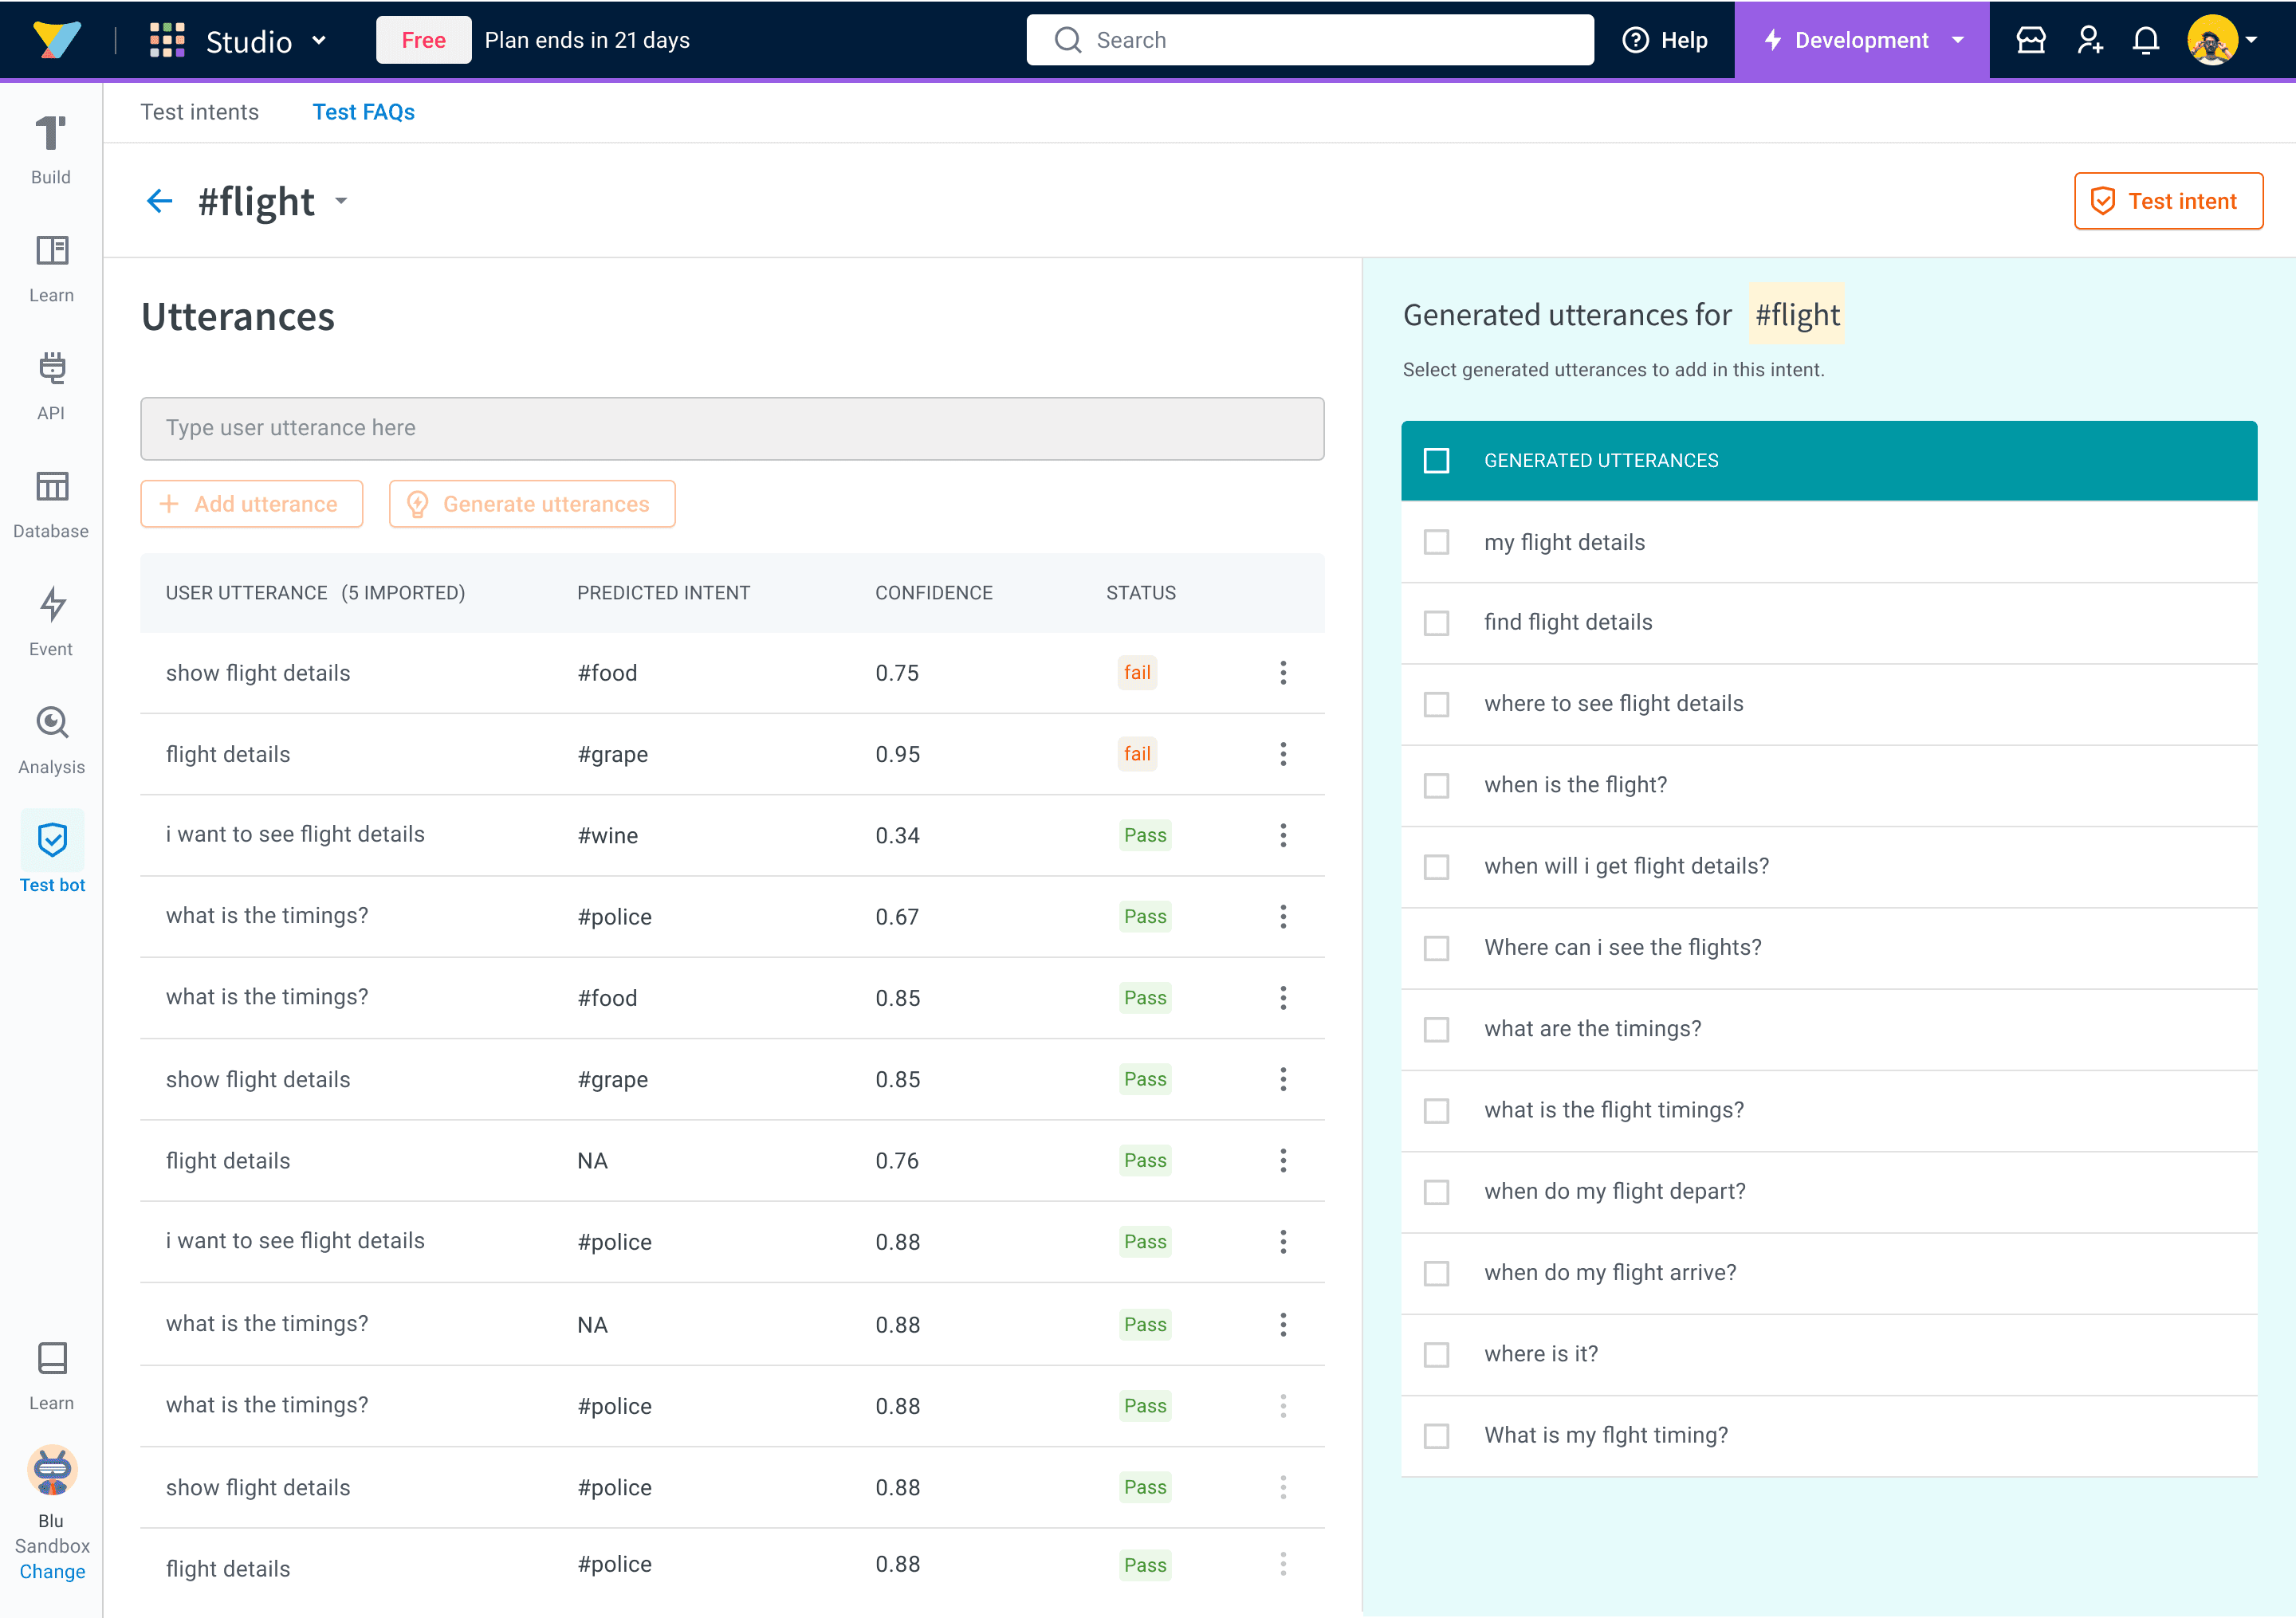
Task: Open options for 'flight details' NA 0.76 row
Action: [1283, 1161]
